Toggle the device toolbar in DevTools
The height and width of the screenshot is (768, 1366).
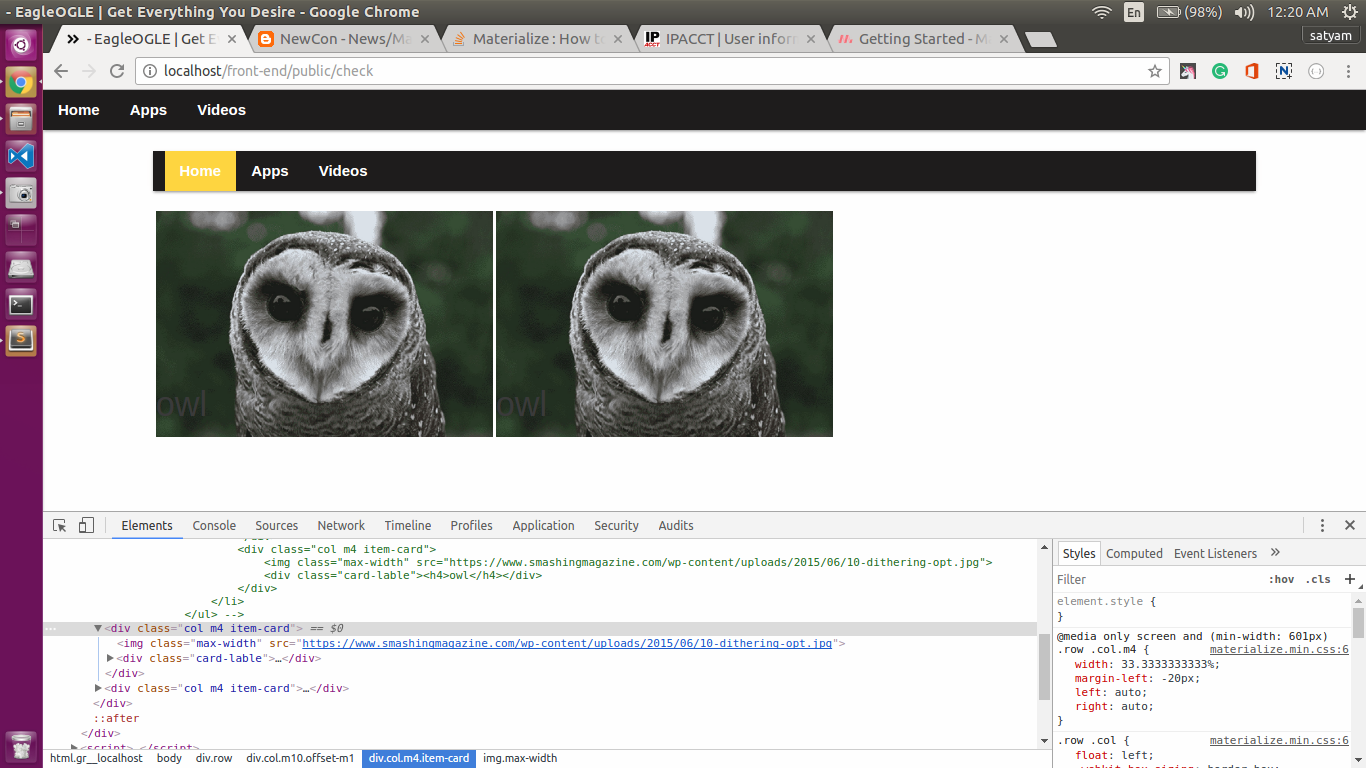click(86, 525)
